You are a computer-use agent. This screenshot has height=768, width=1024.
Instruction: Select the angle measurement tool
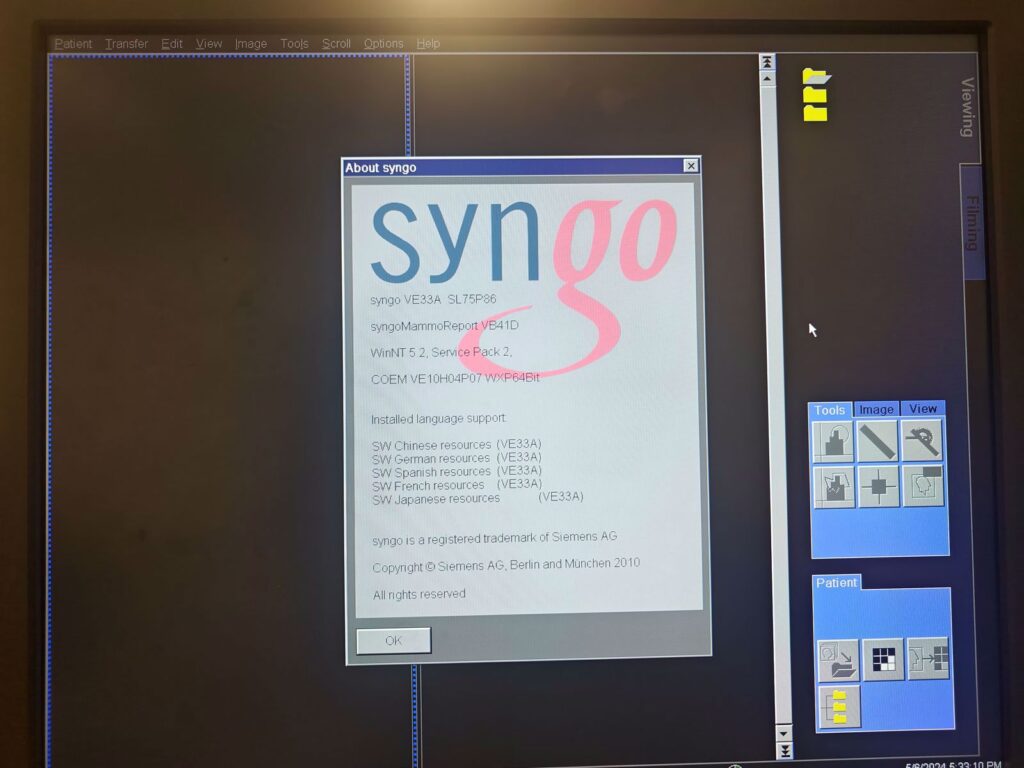921,440
